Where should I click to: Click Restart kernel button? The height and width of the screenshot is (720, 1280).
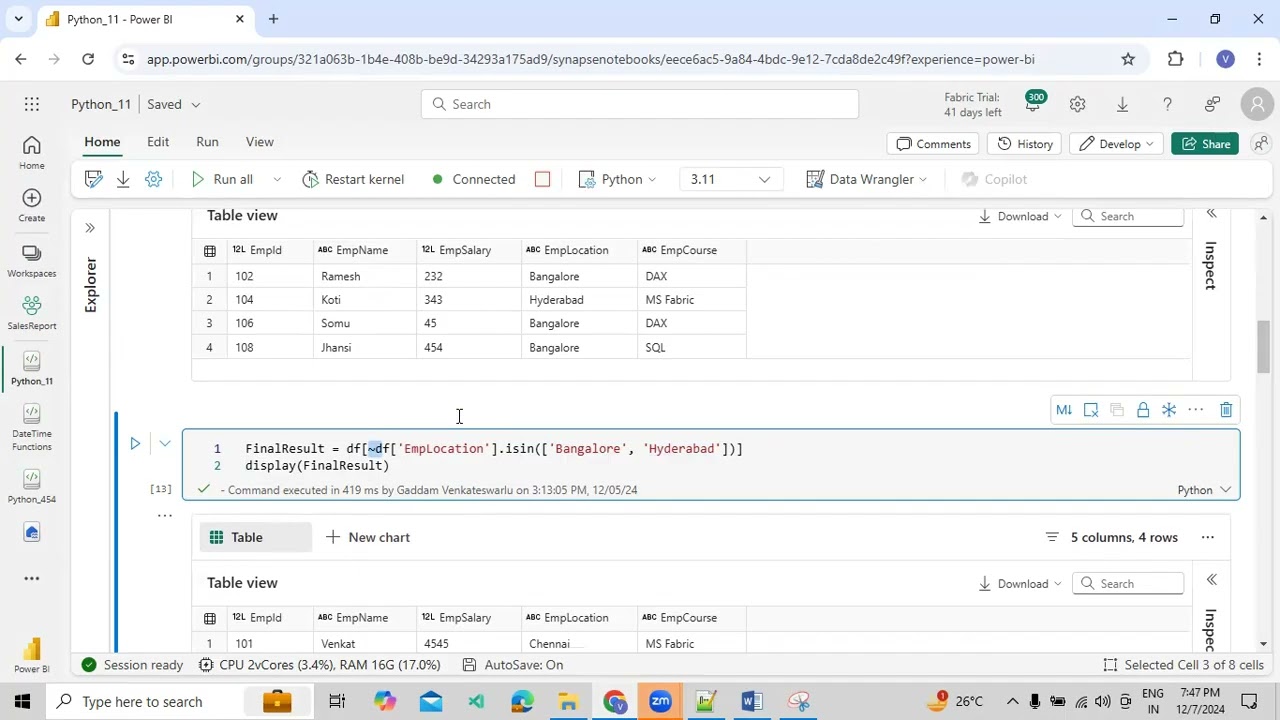pos(353,179)
